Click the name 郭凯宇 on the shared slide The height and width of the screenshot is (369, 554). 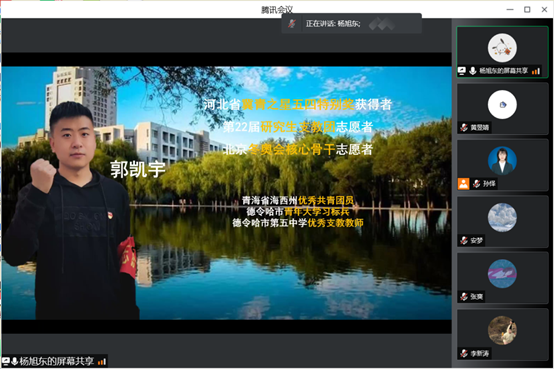(137, 169)
